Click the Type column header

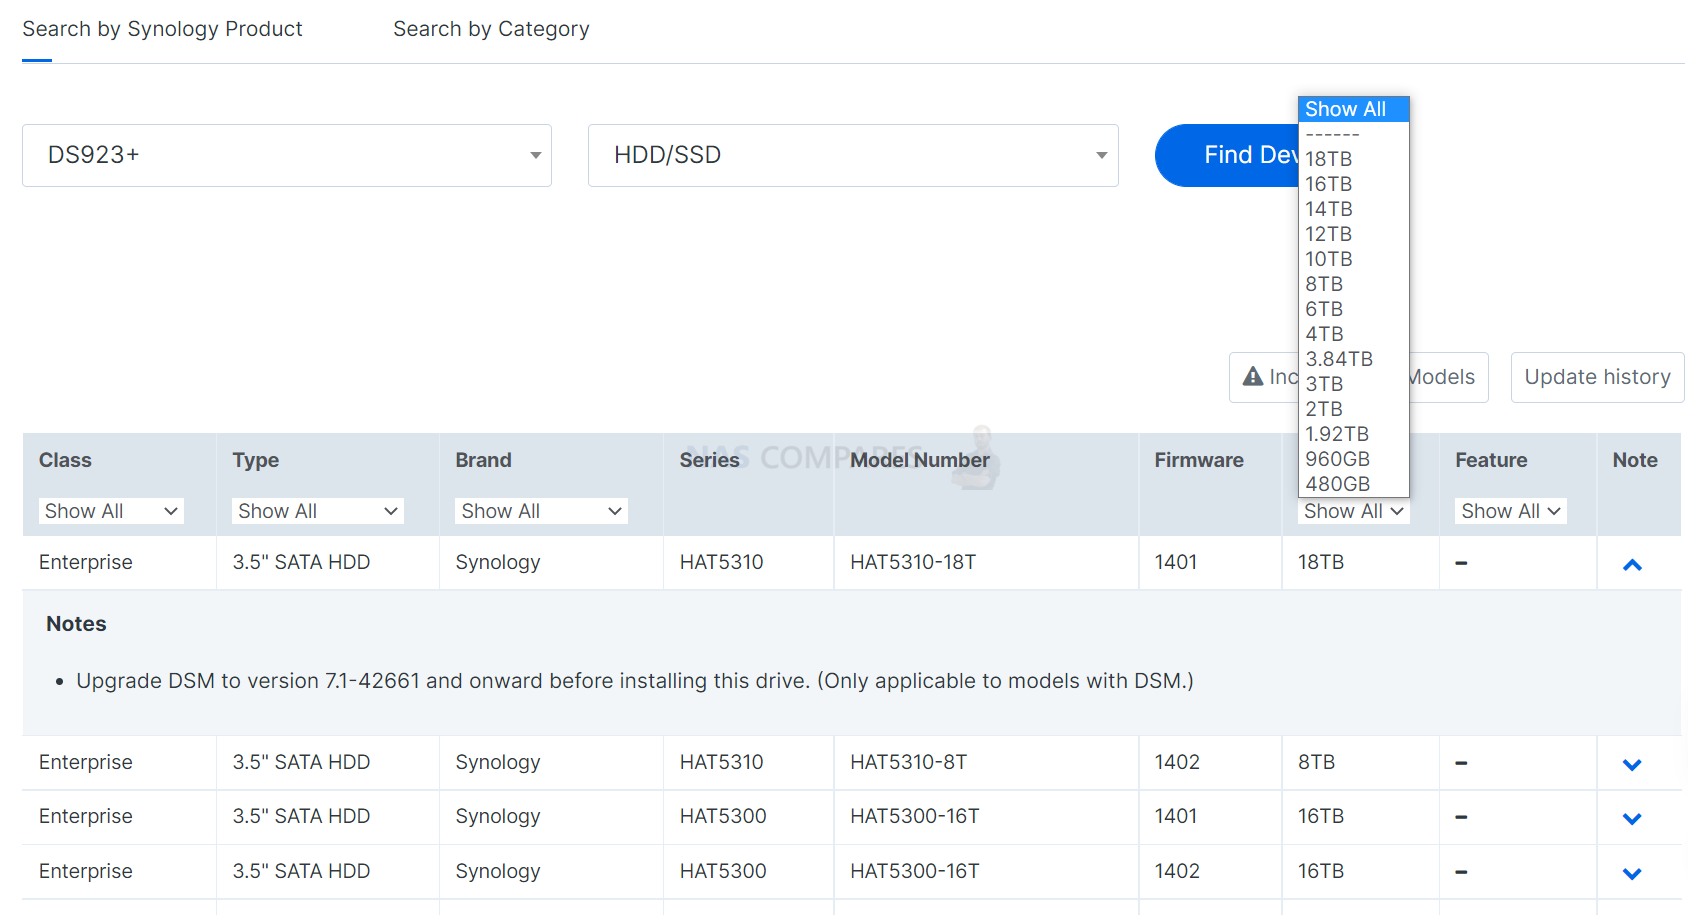[x=256, y=460]
